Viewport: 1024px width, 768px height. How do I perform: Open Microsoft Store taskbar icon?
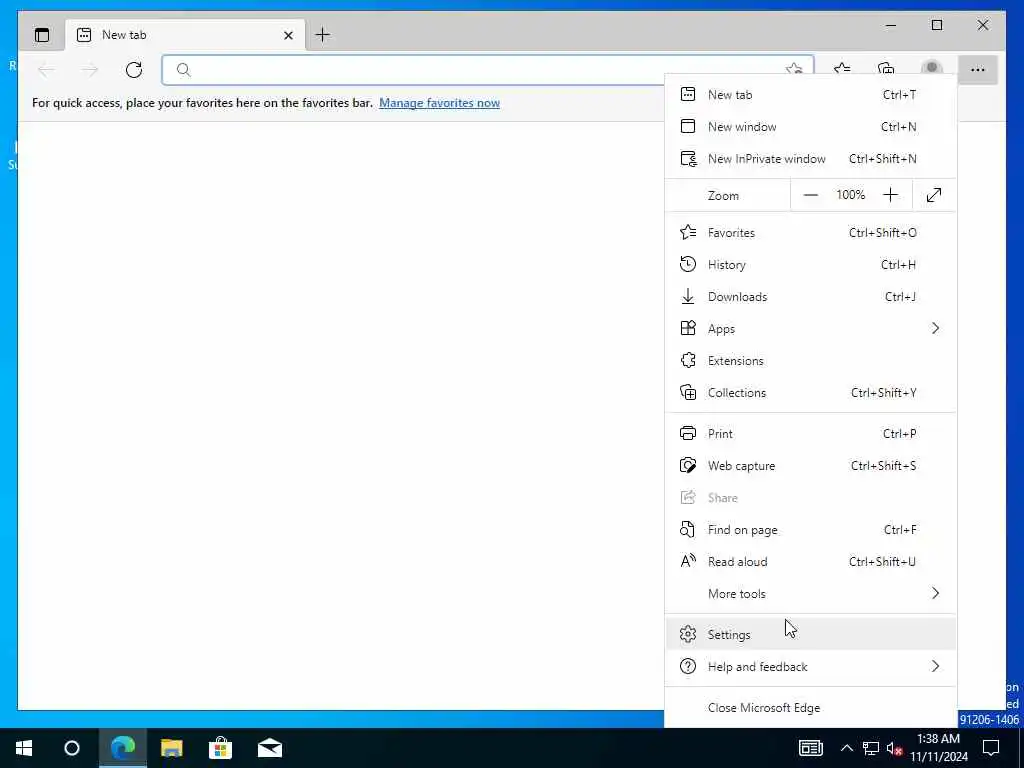pyautogui.click(x=221, y=748)
